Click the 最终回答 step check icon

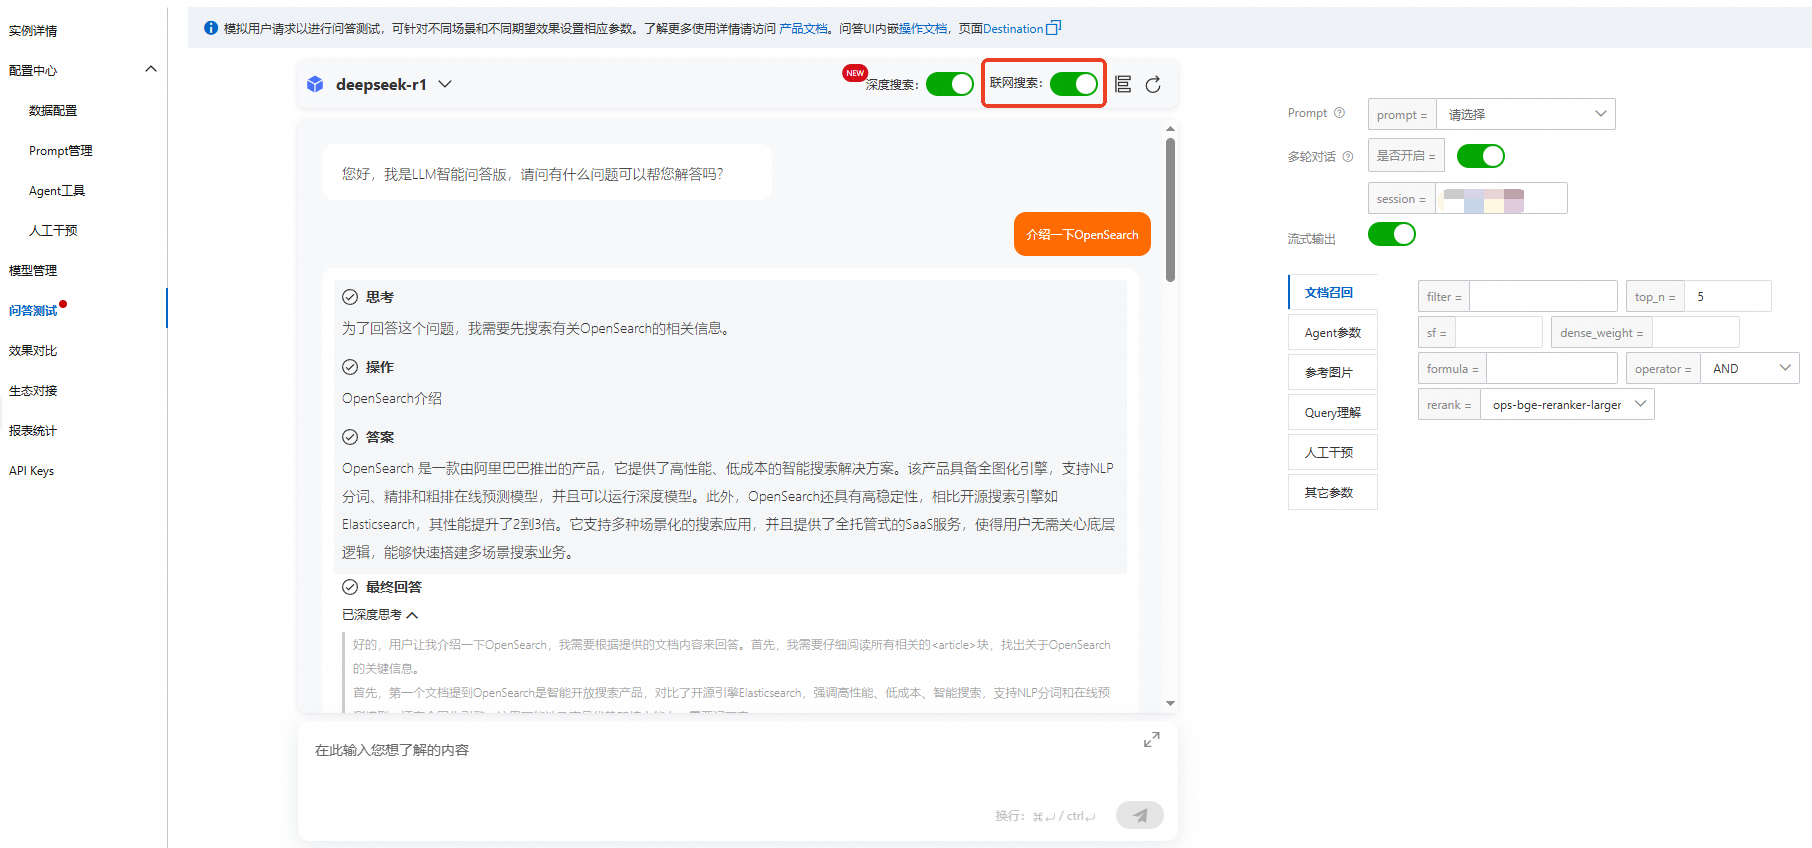350,587
